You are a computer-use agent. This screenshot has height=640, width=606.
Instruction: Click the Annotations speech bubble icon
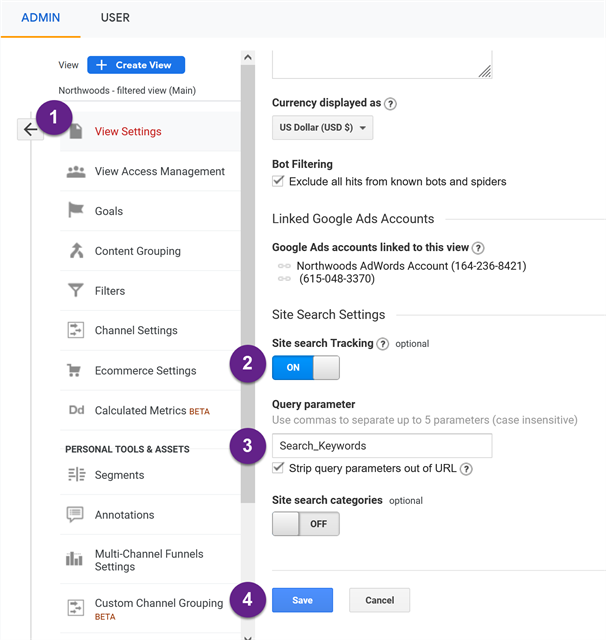point(75,514)
